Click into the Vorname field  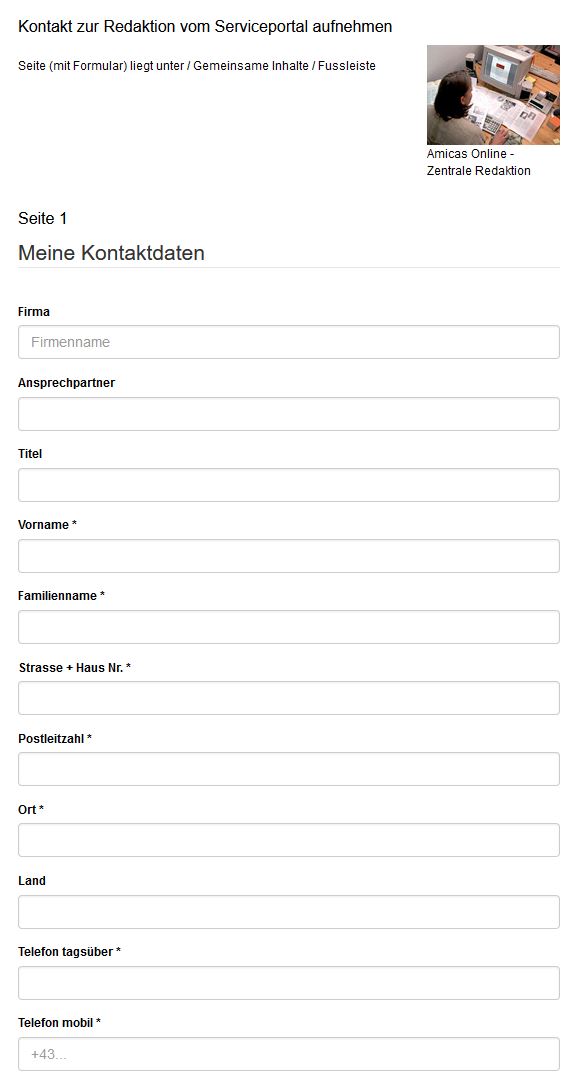coord(288,557)
